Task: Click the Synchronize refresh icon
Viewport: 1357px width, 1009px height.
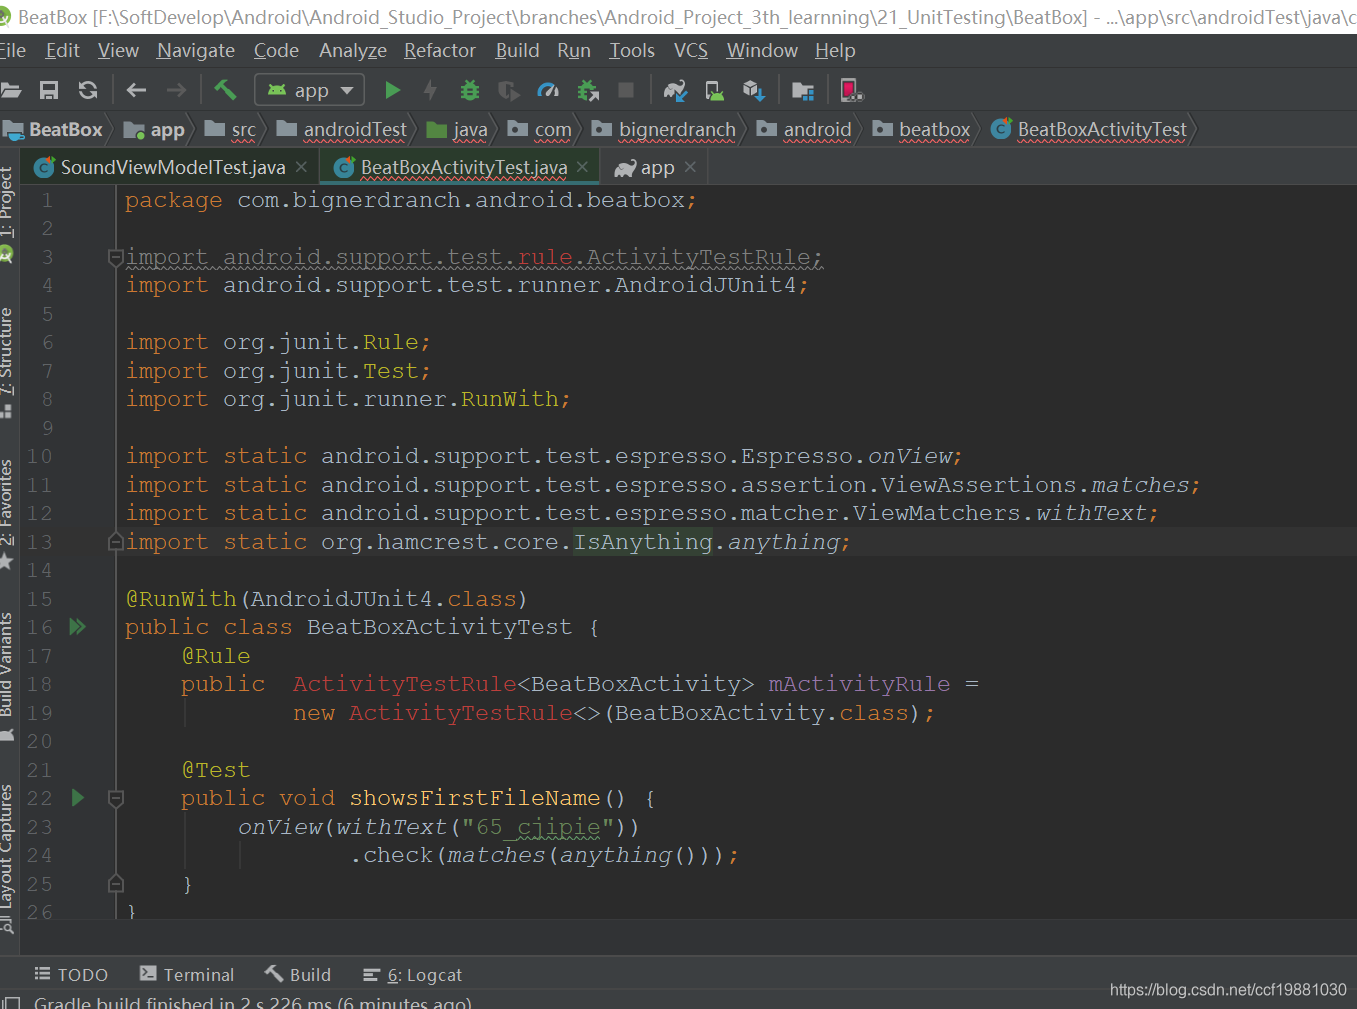Action: click(x=88, y=91)
